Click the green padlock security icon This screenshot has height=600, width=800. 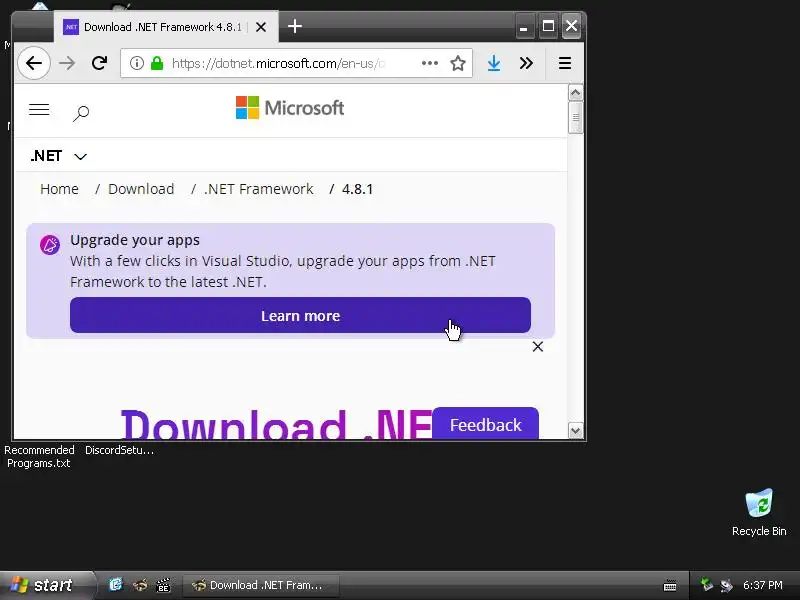(157, 63)
